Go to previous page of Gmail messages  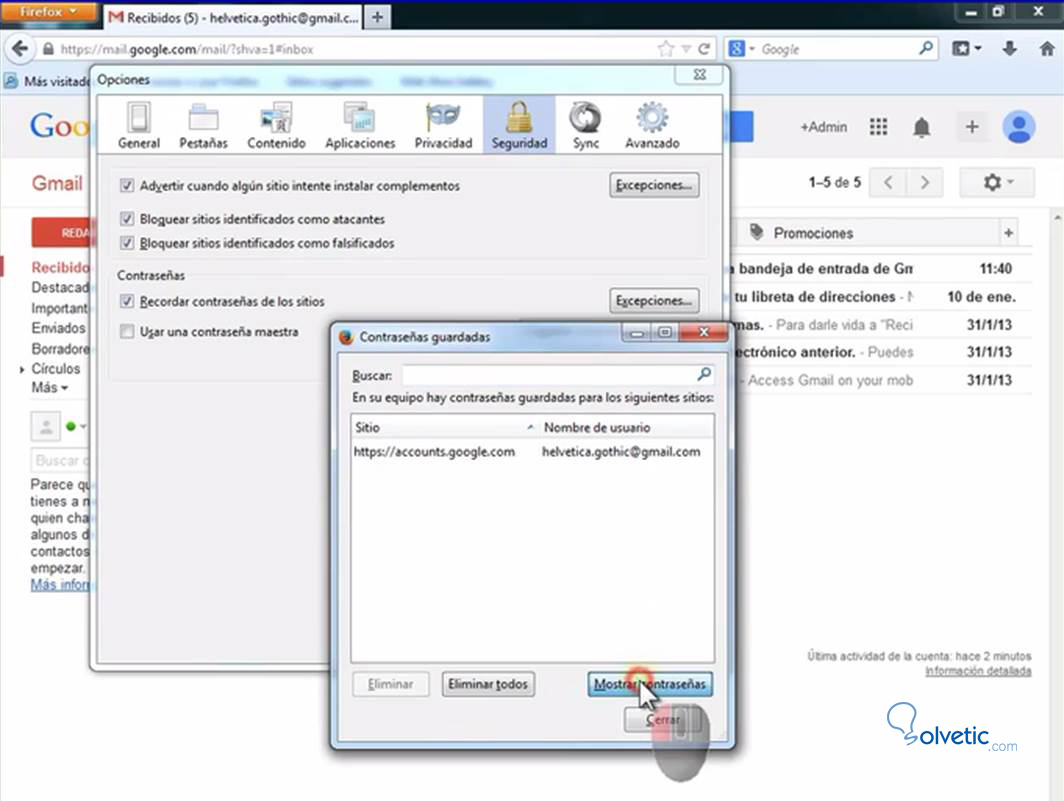click(x=888, y=183)
